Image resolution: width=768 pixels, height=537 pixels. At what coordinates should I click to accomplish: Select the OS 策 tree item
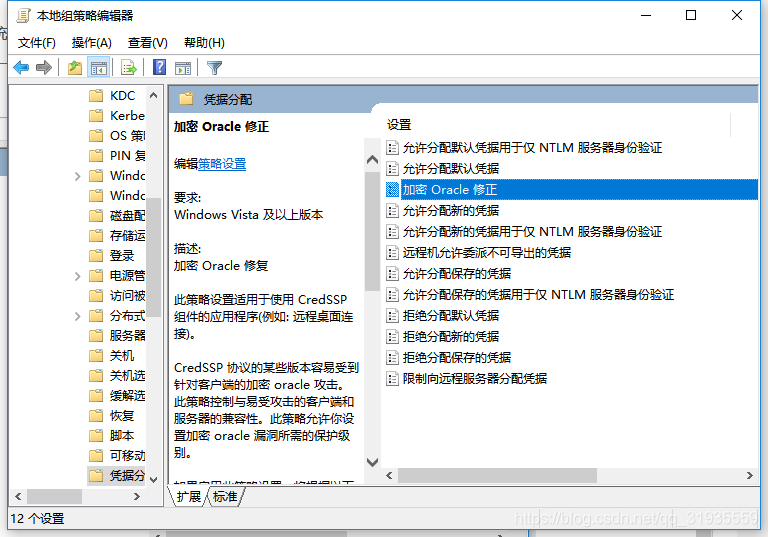127,135
